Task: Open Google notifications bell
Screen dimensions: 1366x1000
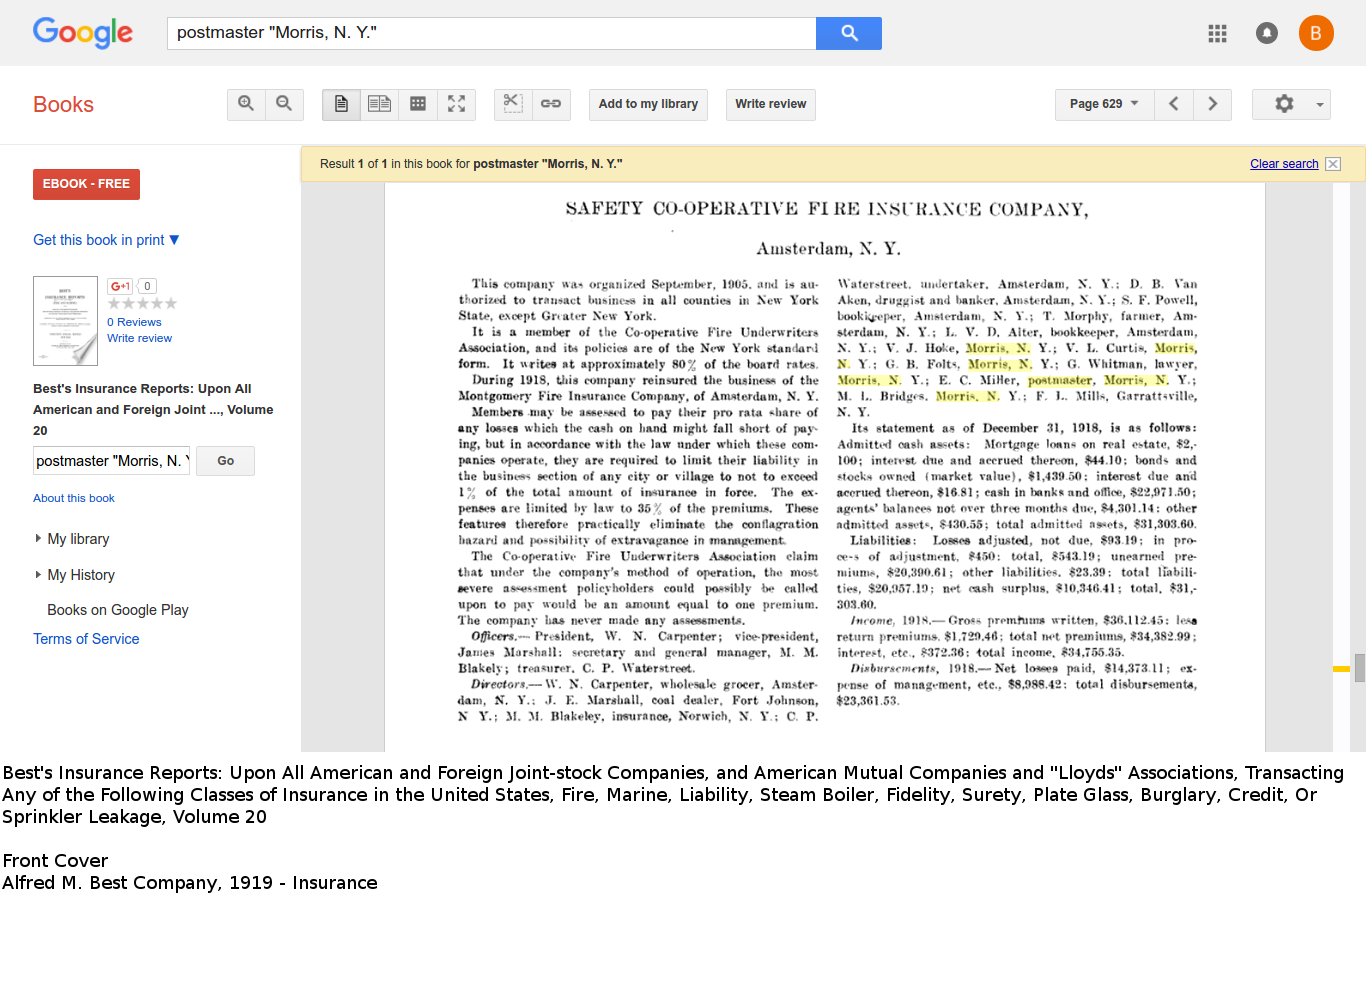Action: tap(1267, 33)
